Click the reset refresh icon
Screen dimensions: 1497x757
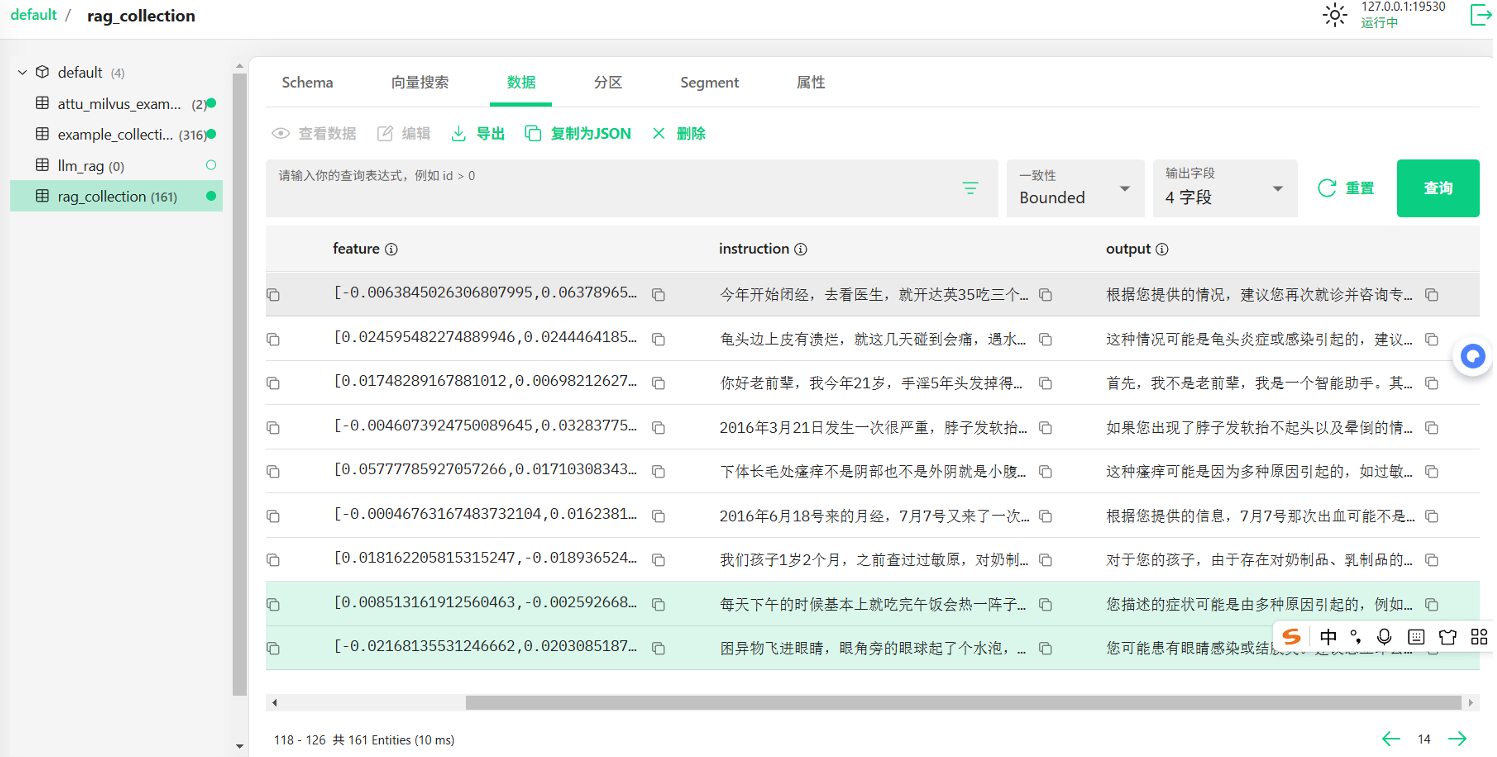[x=1327, y=188]
